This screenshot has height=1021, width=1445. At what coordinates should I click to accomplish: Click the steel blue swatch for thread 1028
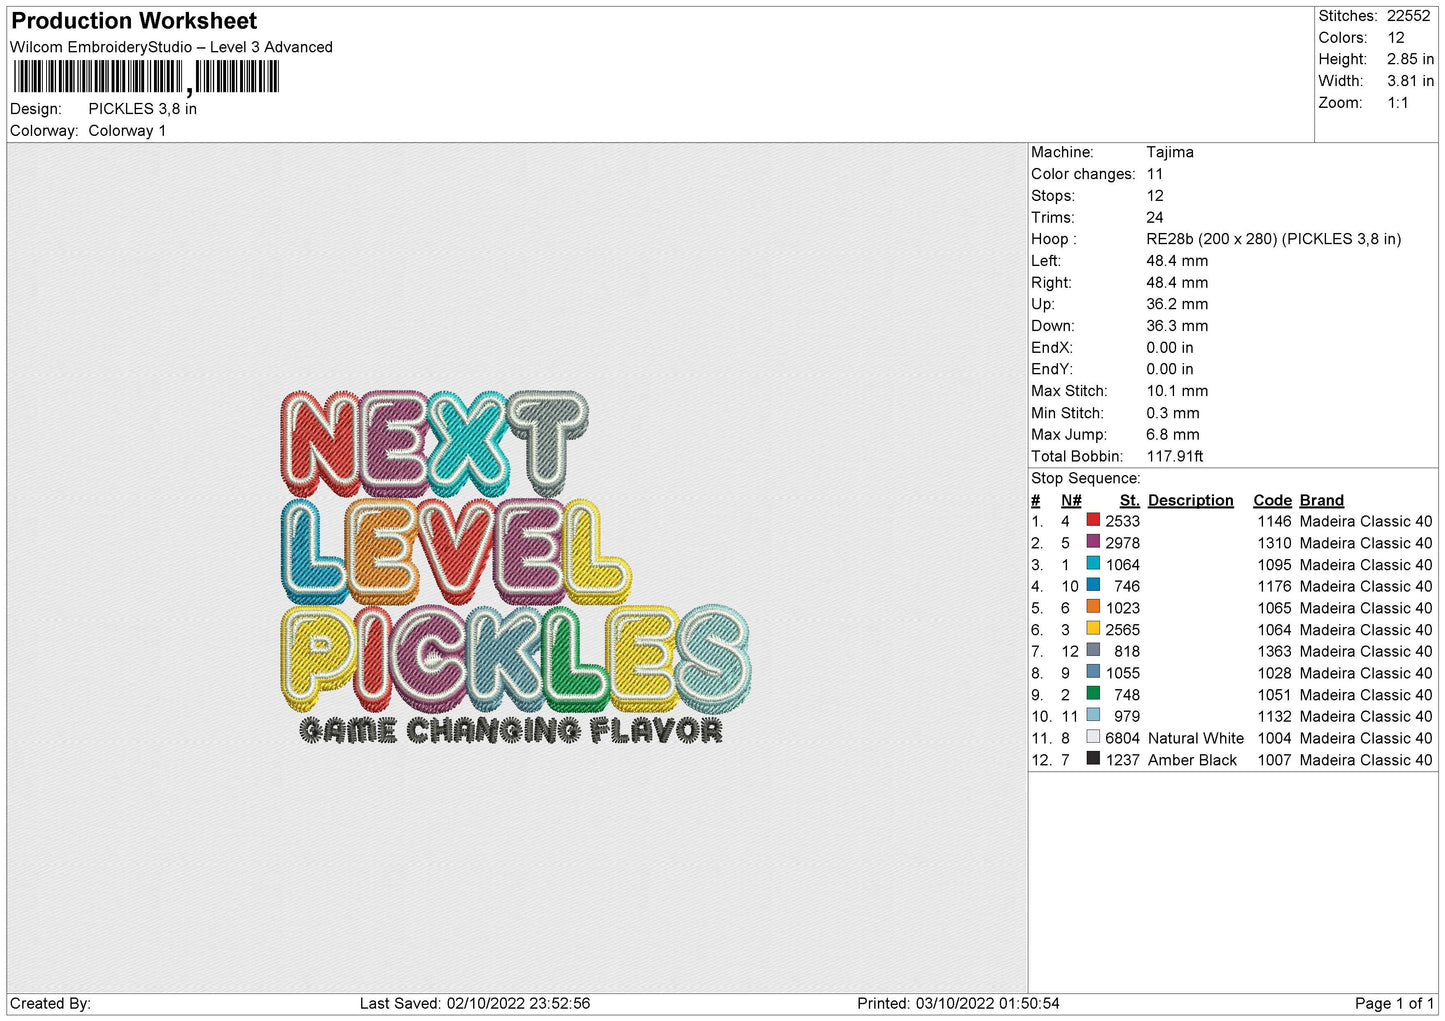1093,672
